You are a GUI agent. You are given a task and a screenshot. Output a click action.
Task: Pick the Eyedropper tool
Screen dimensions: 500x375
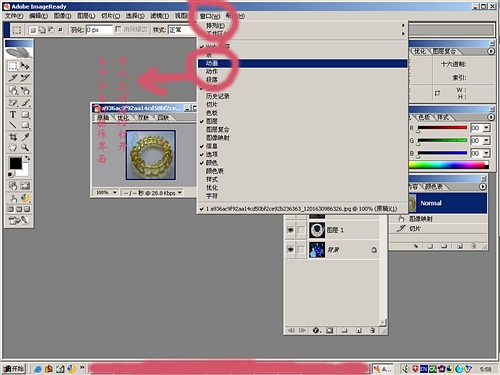click(x=25, y=137)
